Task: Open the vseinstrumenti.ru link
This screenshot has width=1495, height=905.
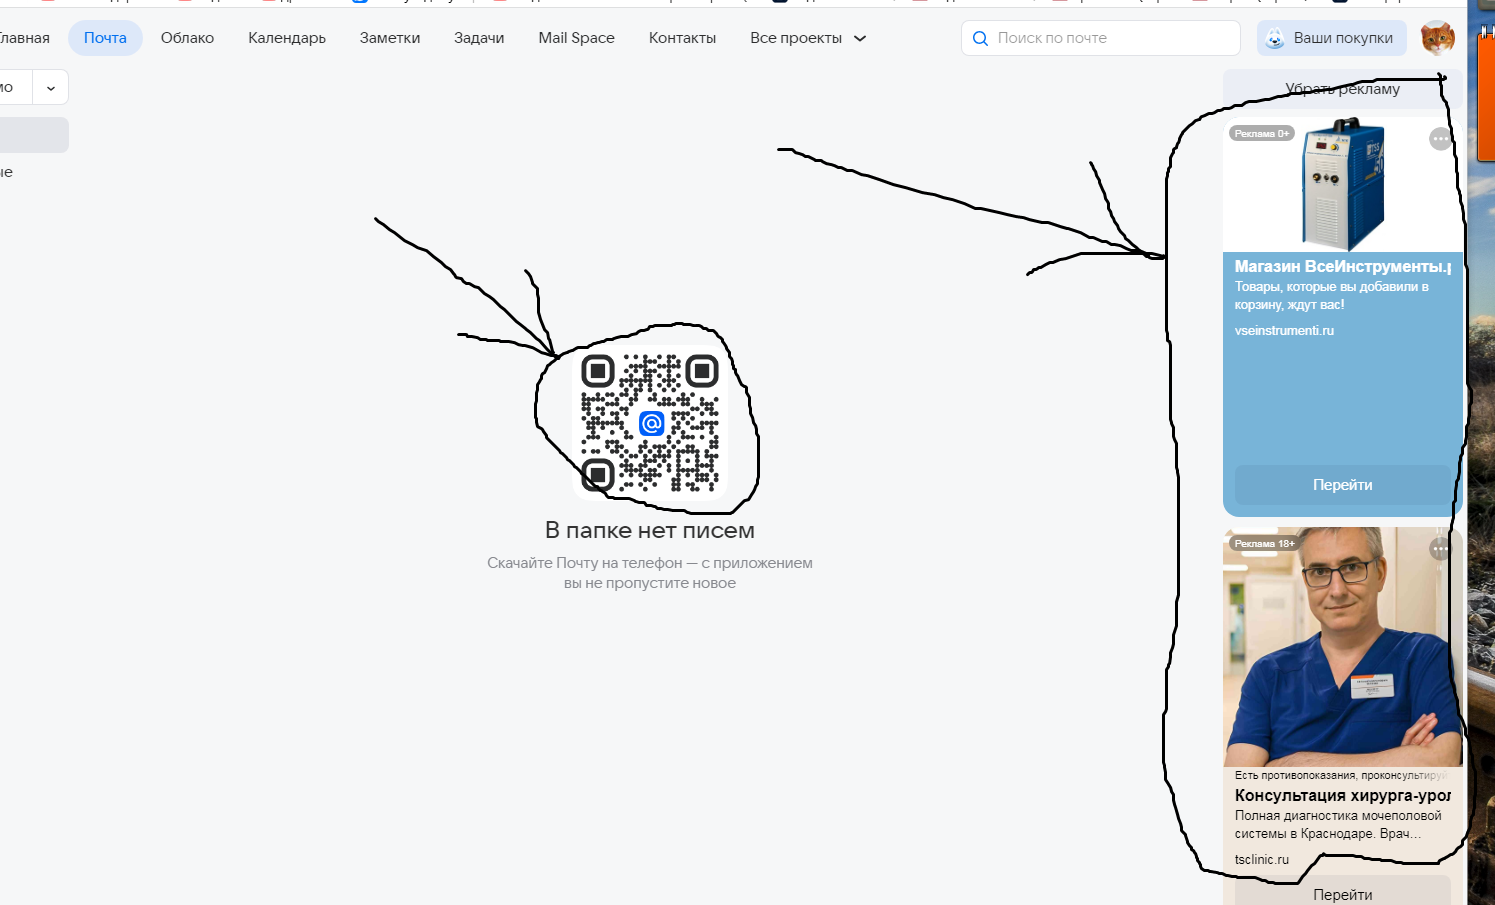Action: tap(1284, 330)
